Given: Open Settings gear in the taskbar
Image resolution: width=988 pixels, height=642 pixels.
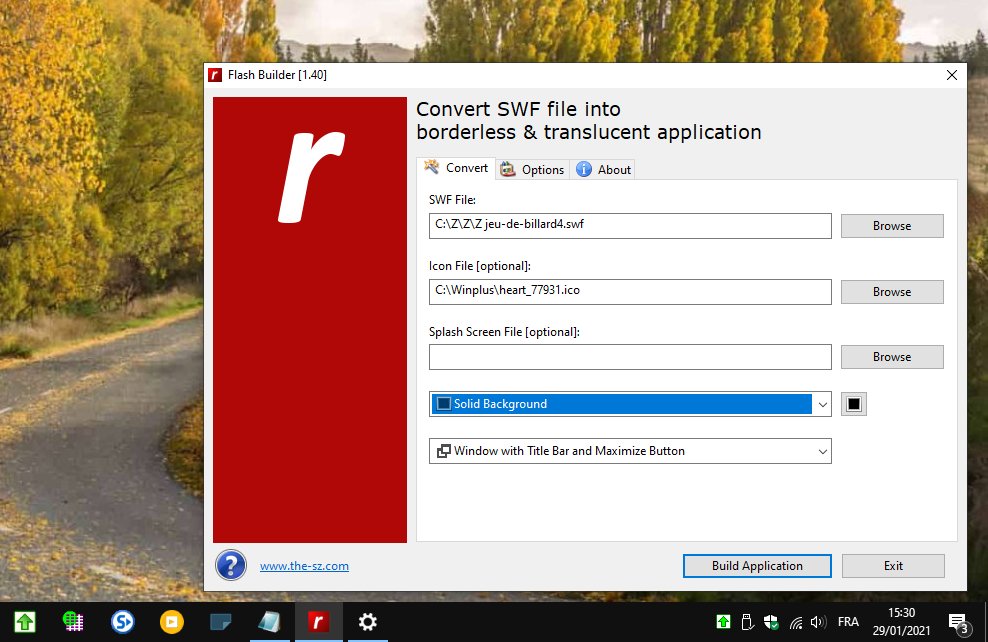Looking at the screenshot, I should tap(367, 622).
